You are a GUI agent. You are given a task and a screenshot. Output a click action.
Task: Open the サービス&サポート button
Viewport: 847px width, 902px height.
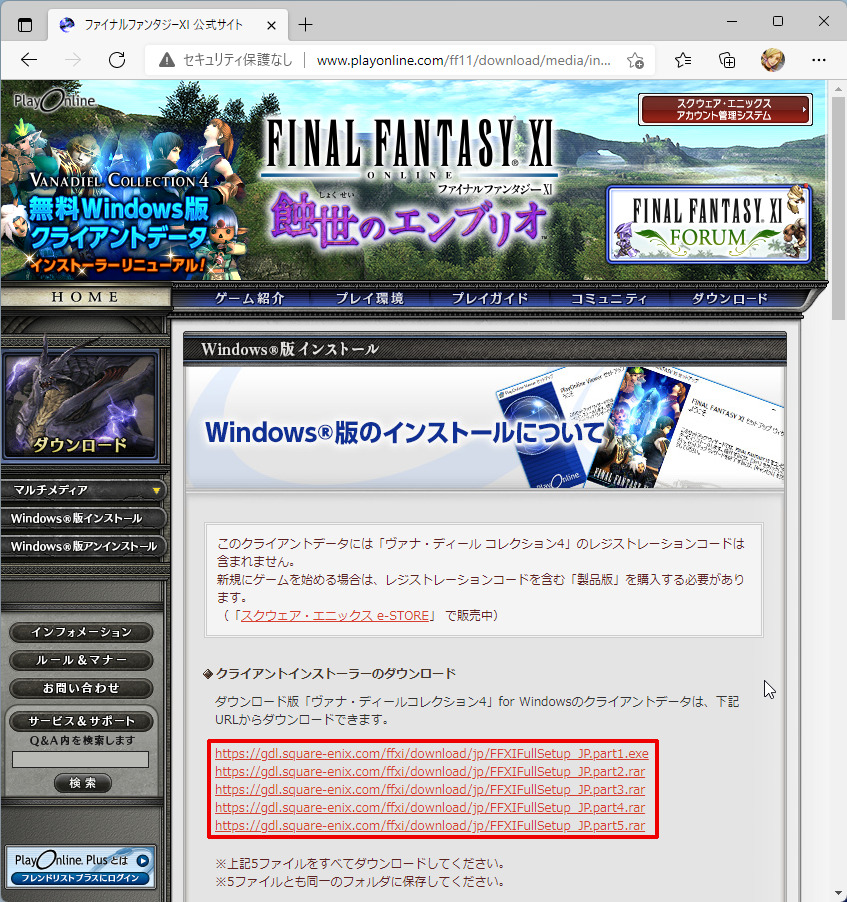pyautogui.click(x=81, y=721)
